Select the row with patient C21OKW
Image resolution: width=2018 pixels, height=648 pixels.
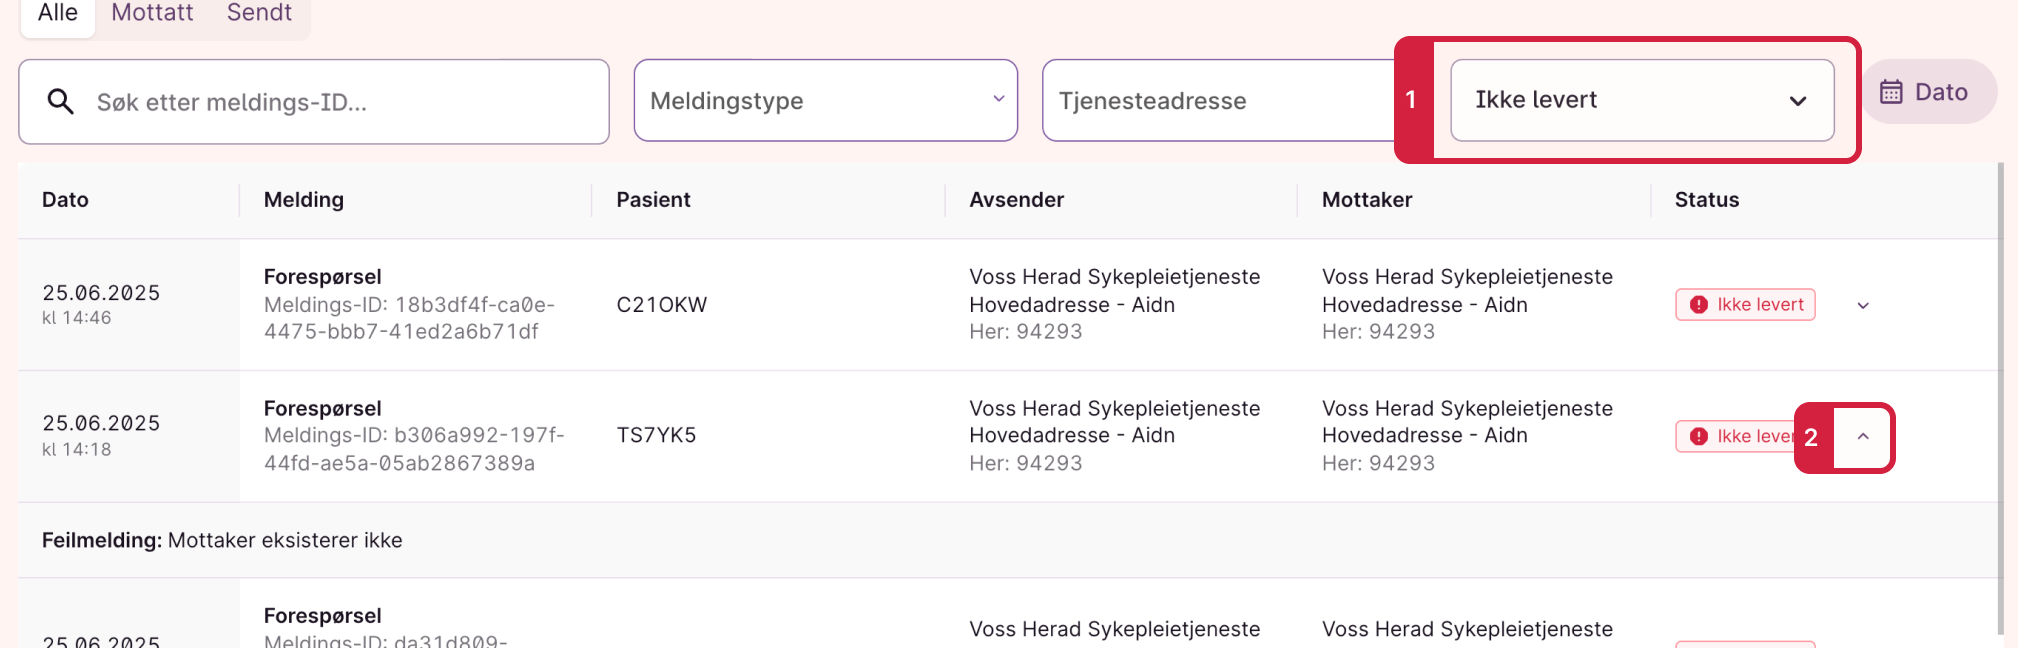pyautogui.click(x=661, y=305)
